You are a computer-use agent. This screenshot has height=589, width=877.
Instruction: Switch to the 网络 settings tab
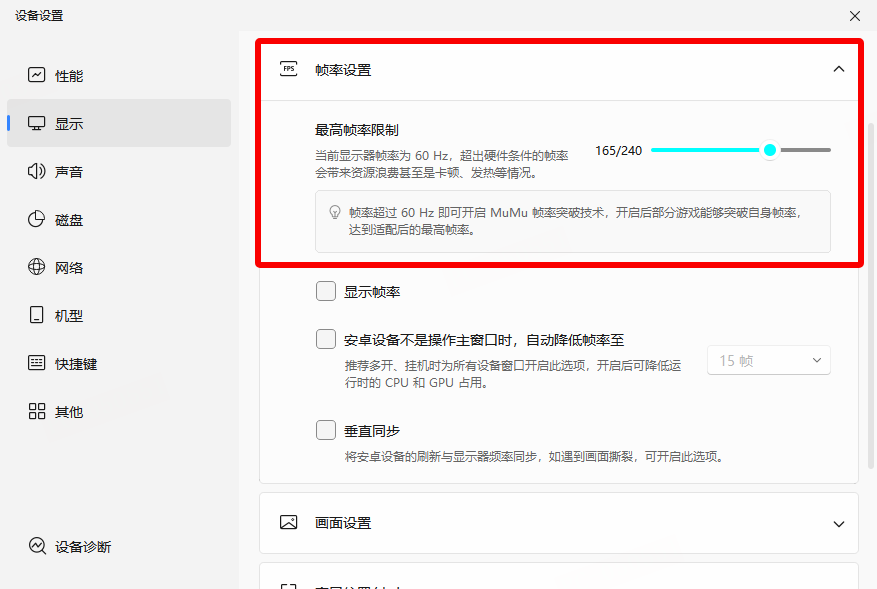point(69,267)
